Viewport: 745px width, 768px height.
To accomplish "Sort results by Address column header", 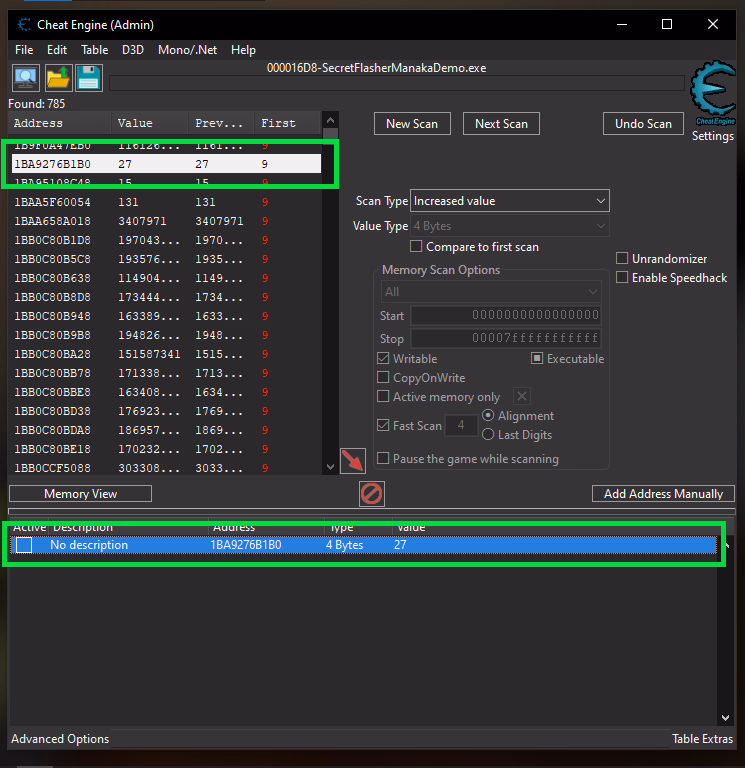I will (x=60, y=123).
